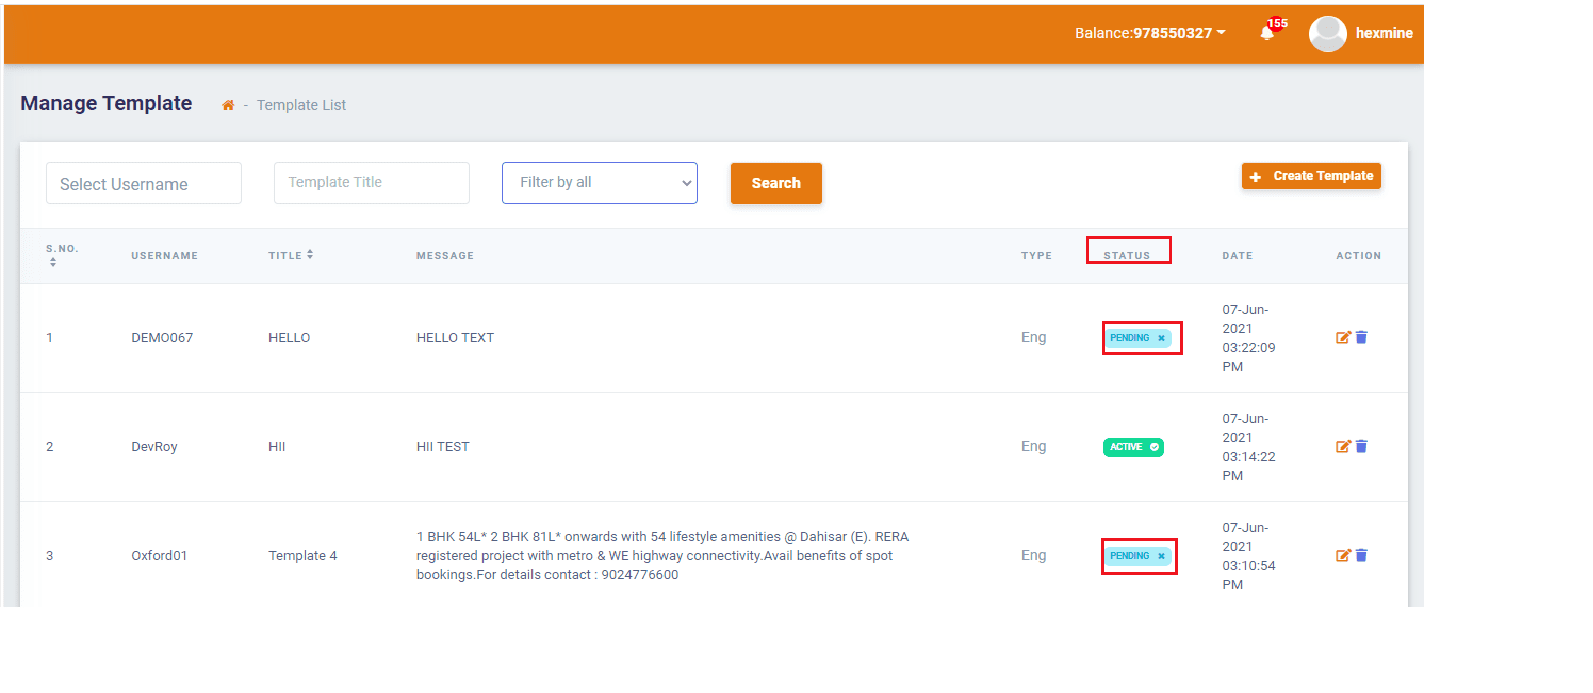Toggle PENDING status for DEMO0067 template
Image resolution: width=1593 pixels, height=693 pixels.
coord(1137,338)
